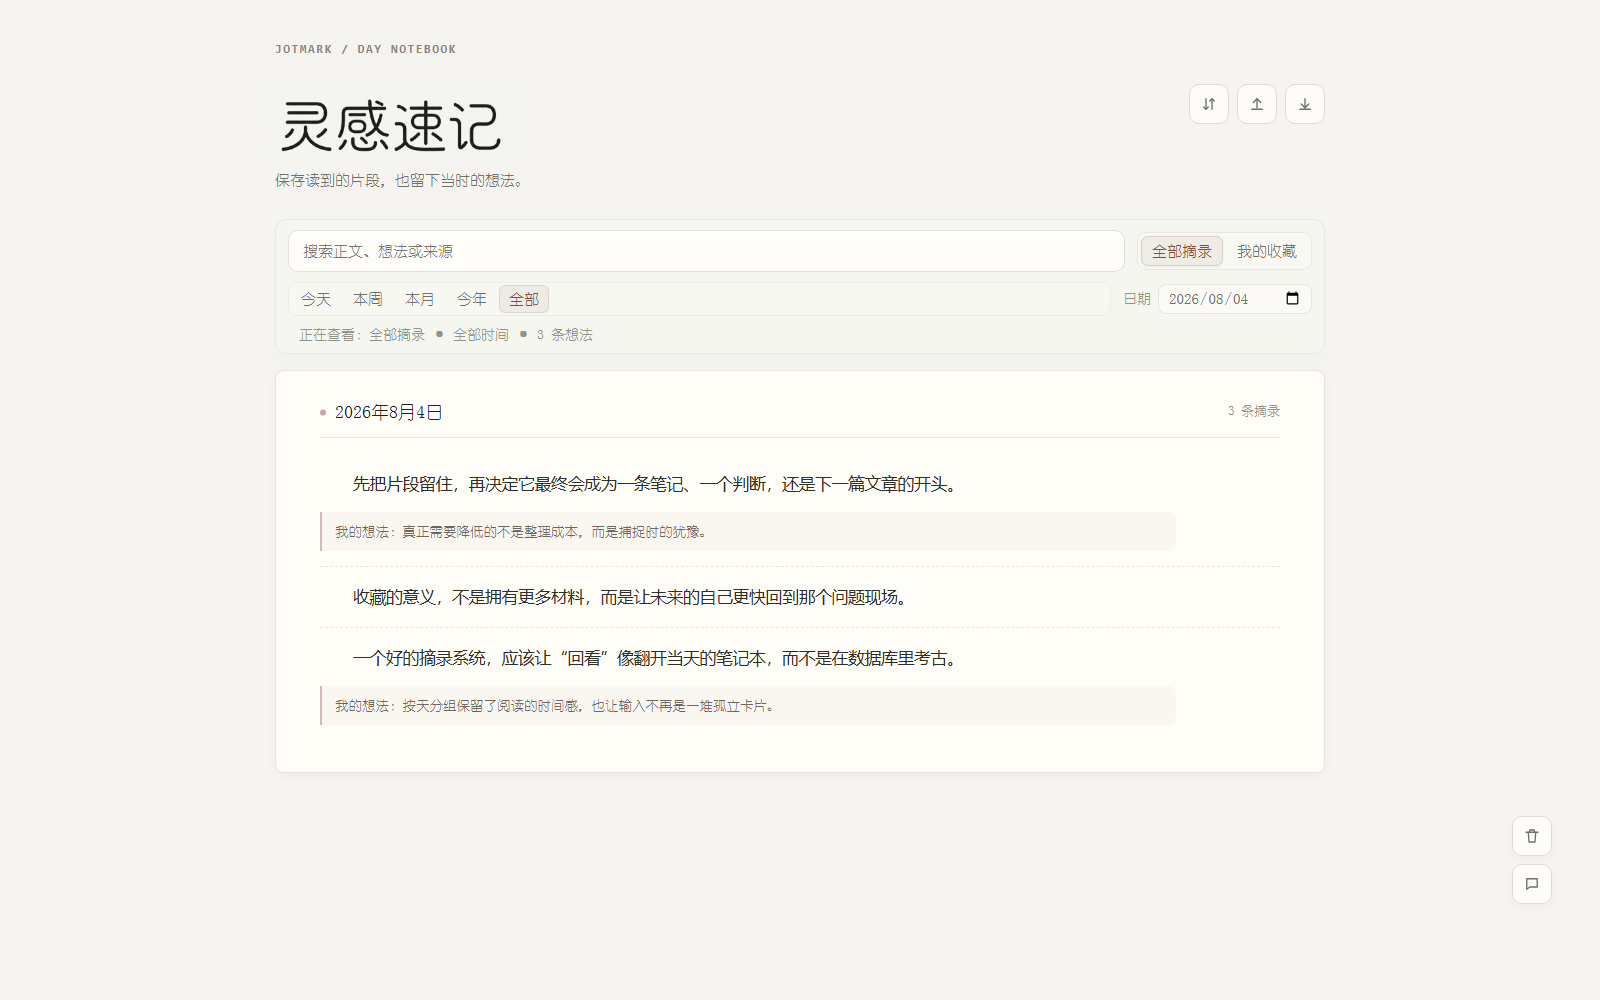Viewport: 1600px width, 1000px height.
Task: Focus the search box 搜索正文、想法或来源
Action: click(x=706, y=251)
